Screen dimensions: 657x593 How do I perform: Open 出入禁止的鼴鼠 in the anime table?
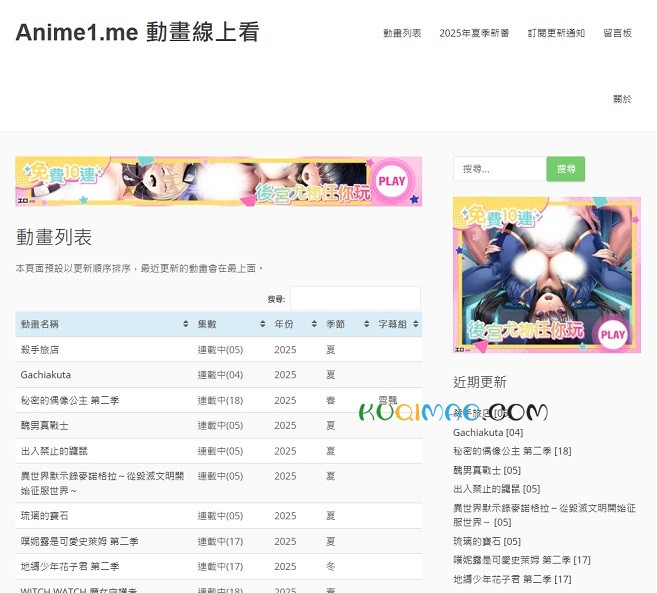click(54, 451)
